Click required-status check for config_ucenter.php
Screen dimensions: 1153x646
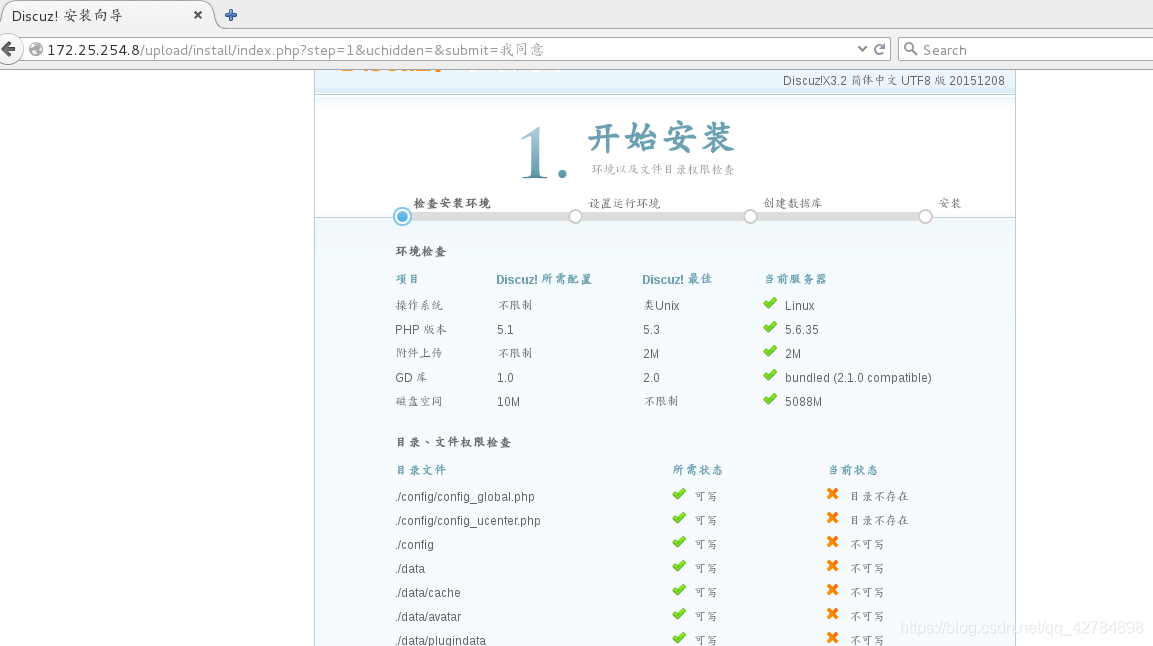[679, 518]
